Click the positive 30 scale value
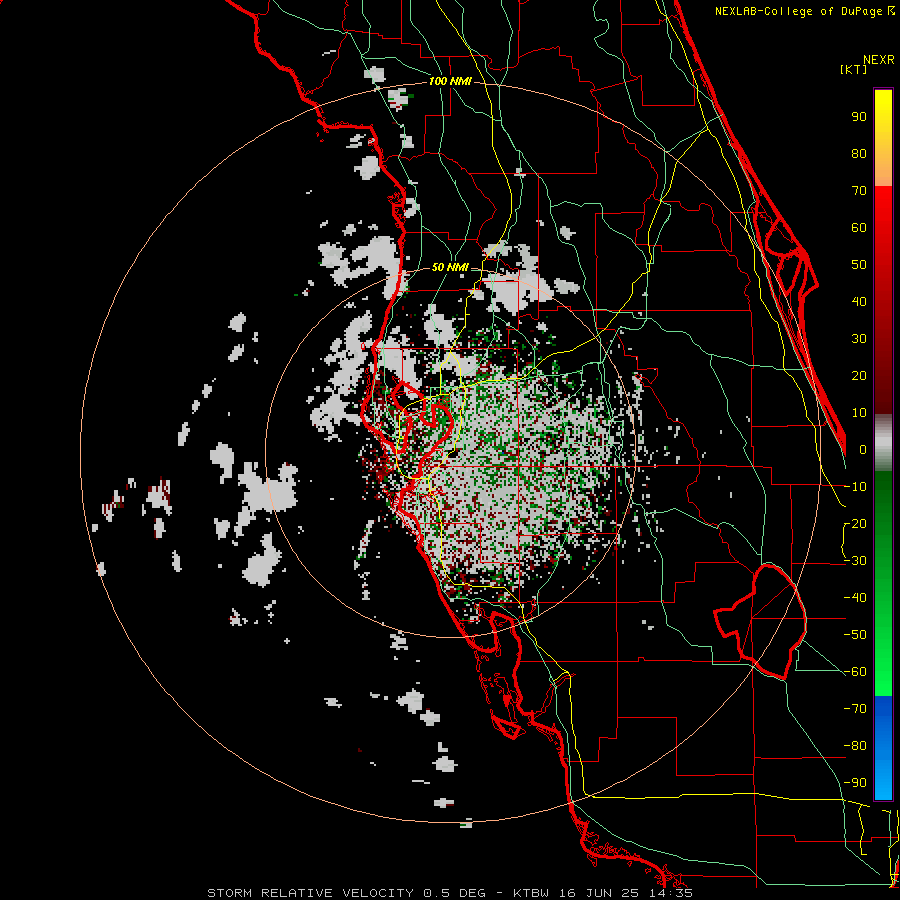The width and height of the screenshot is (900, 900). (x=859, y=339)
